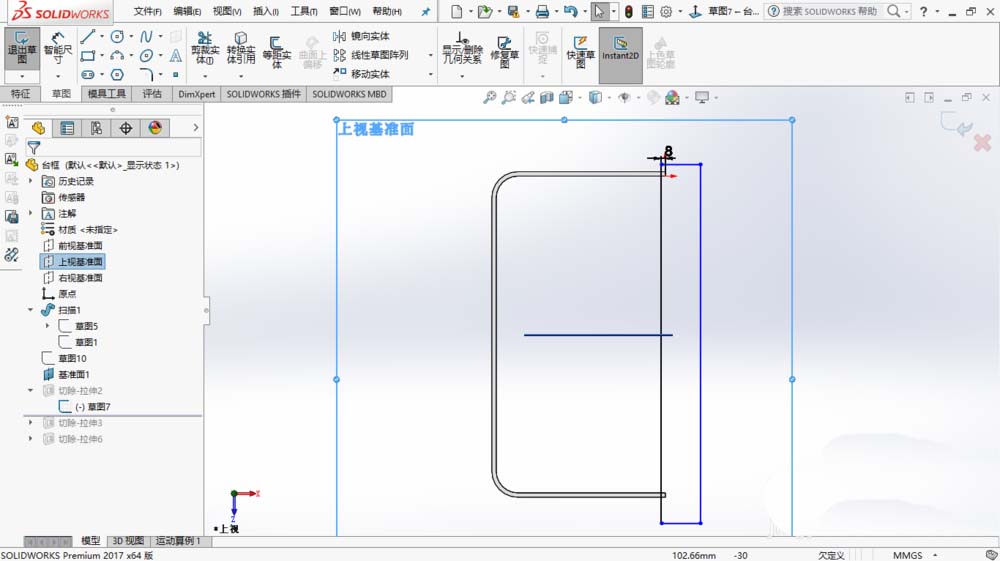Open the 工具(T) menu

click(x=304, y=11)
